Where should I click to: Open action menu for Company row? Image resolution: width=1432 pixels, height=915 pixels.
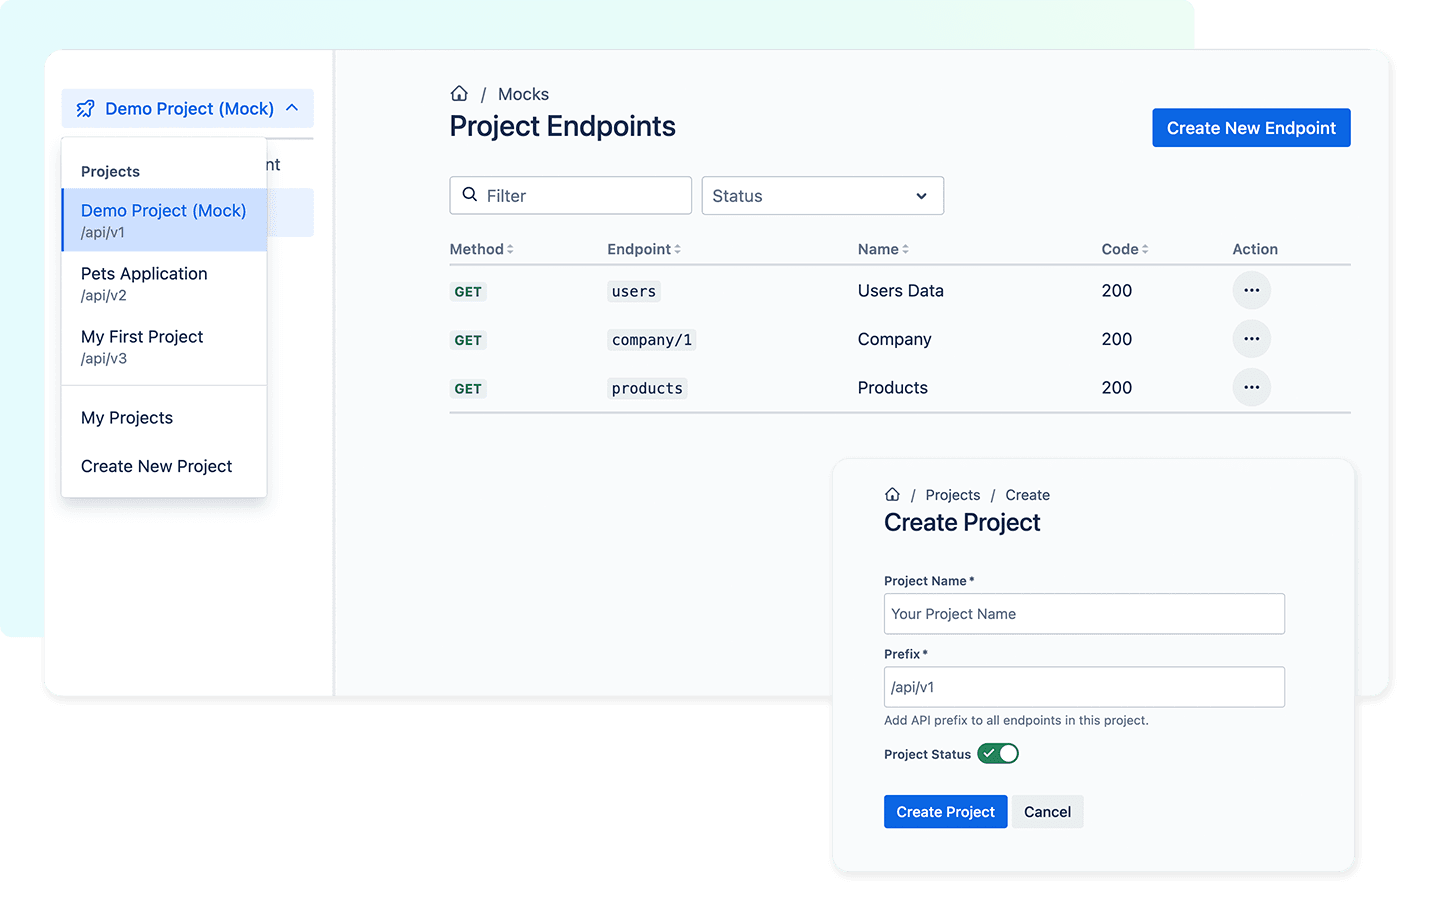[1251, 339]
